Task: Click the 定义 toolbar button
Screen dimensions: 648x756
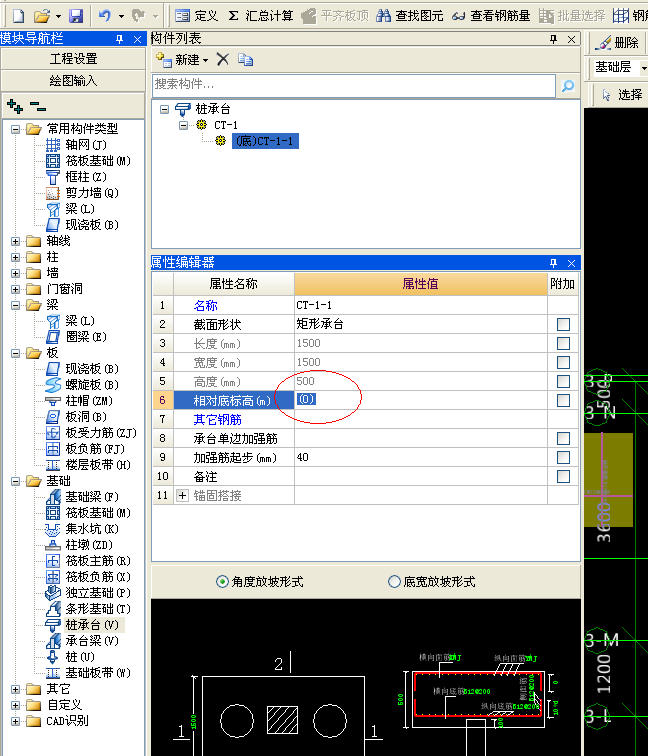Action: click(196, 16)
